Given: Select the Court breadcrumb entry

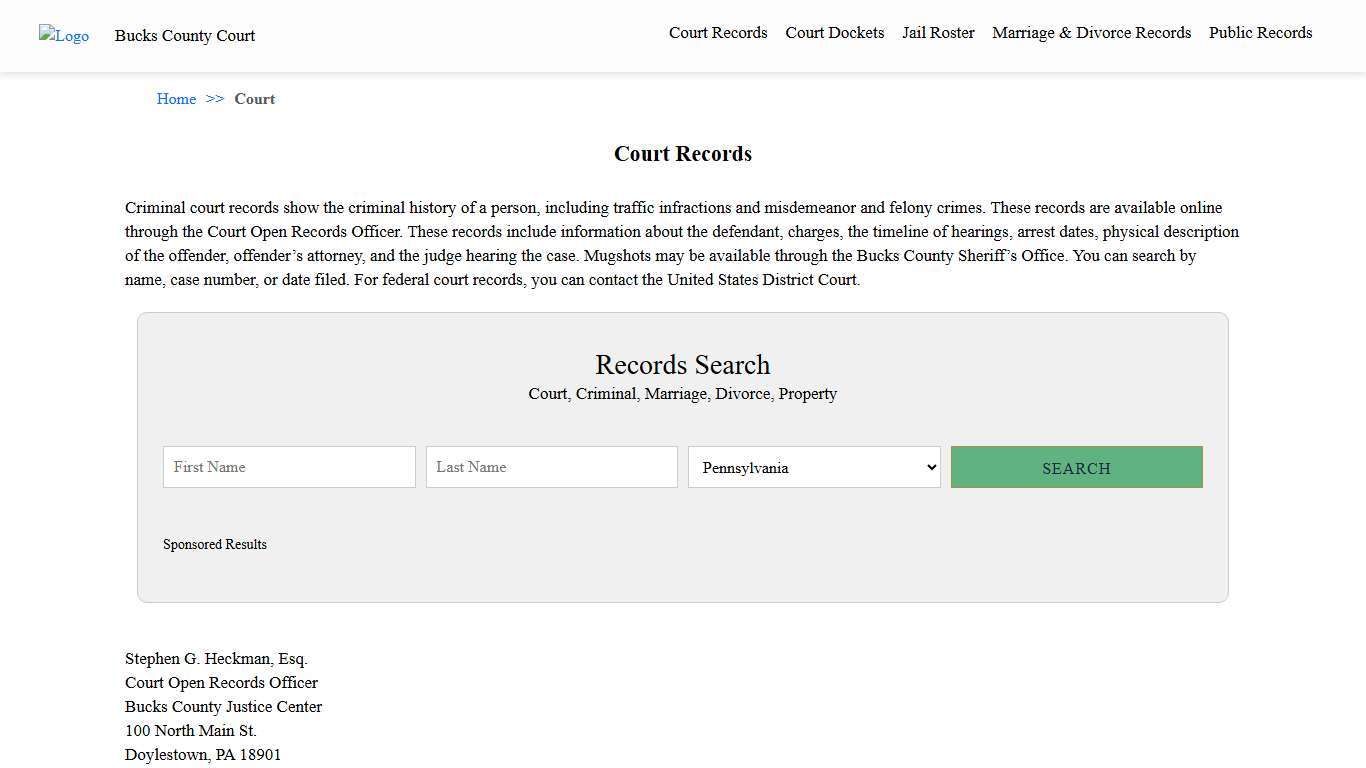Looking at the screenshot, I should coord(254,98).
